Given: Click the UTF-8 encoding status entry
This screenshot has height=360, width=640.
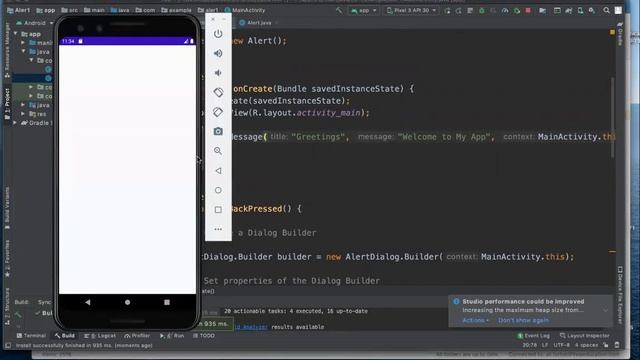Looking at the screenshot, I should click(562, 345).
